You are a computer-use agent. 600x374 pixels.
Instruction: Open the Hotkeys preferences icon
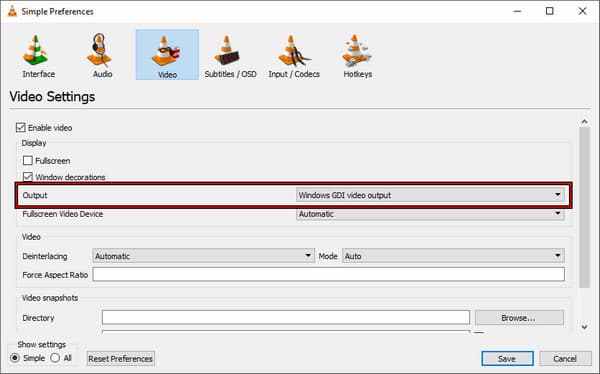click(x=357, y=50)
